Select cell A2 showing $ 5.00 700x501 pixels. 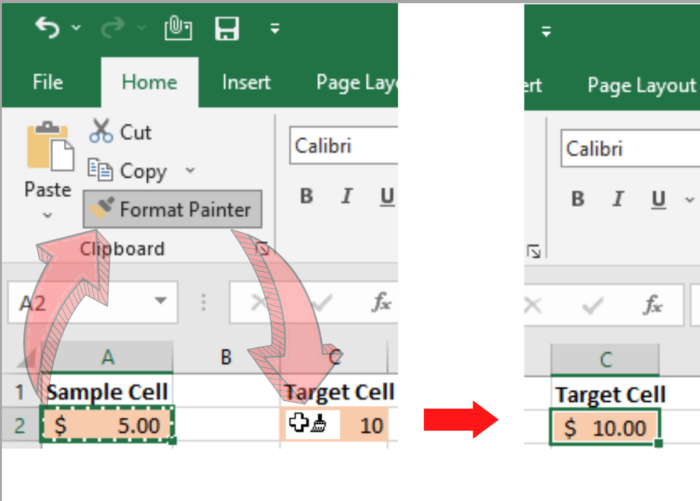[107, 425]
